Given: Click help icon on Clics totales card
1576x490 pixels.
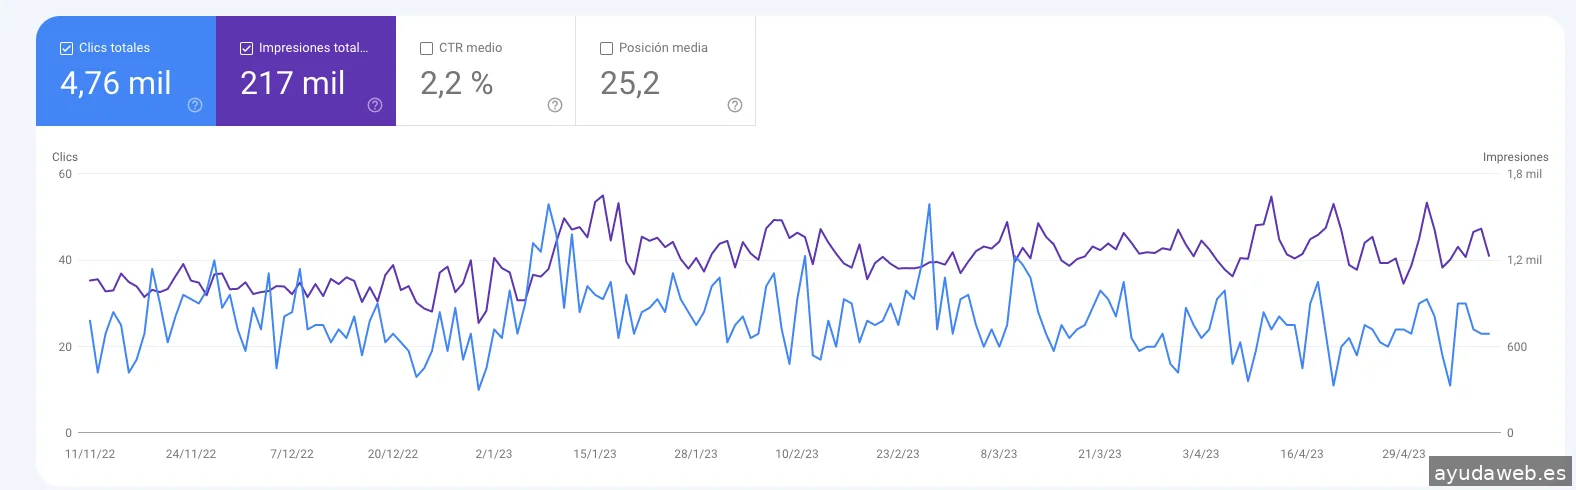Looking at the screenshot, I should (195, 105).
